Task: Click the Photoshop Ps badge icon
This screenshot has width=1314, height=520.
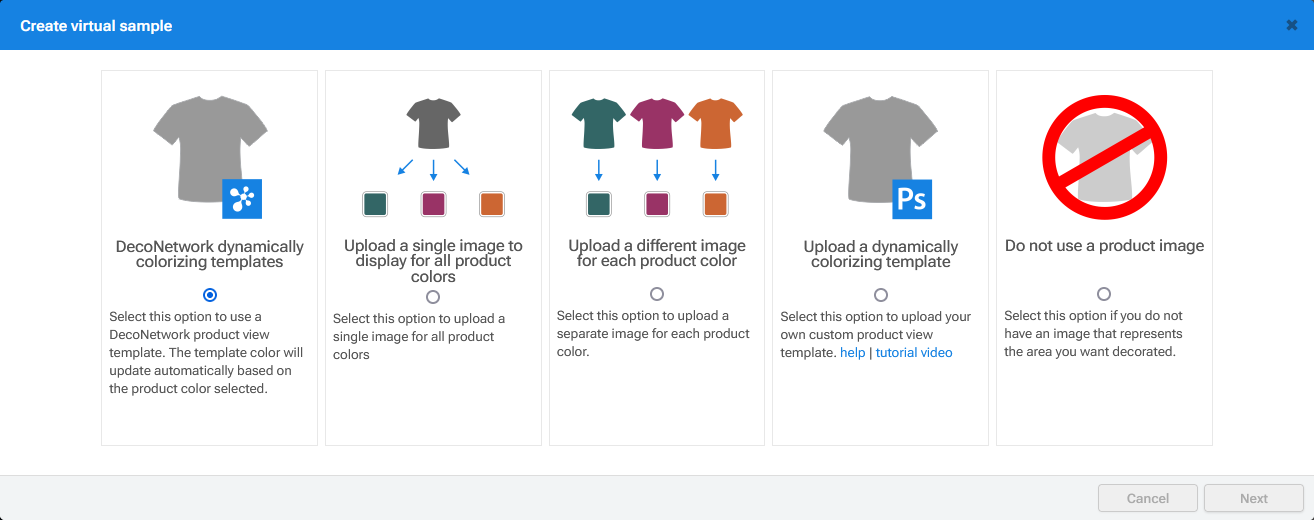Action: [x=912, y=199]
